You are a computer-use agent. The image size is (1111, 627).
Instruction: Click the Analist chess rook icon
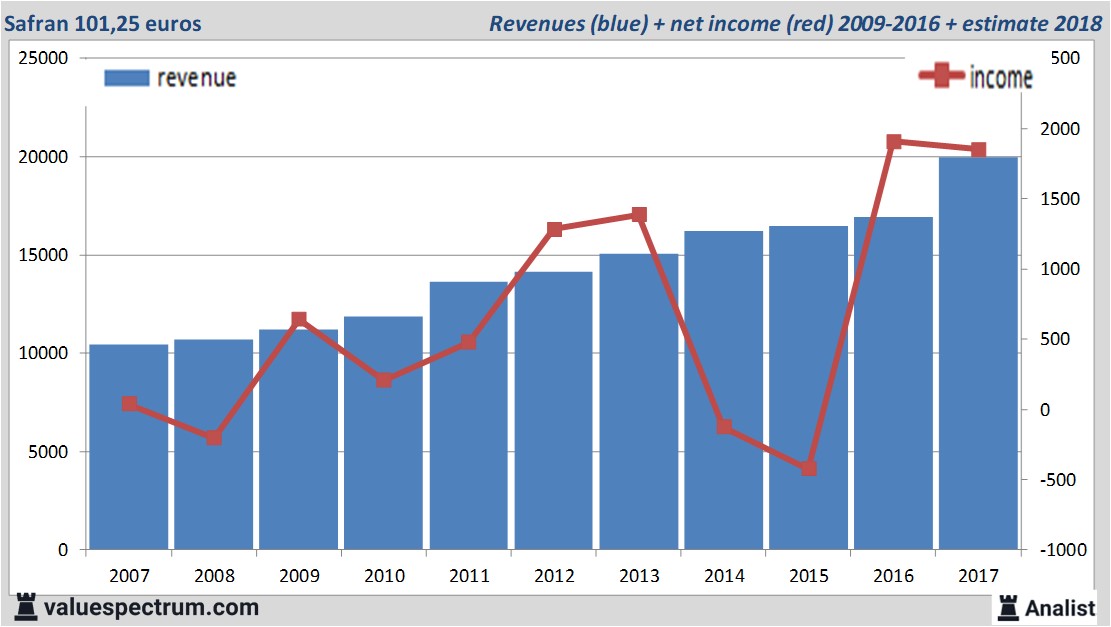[x=1008, y=608]
